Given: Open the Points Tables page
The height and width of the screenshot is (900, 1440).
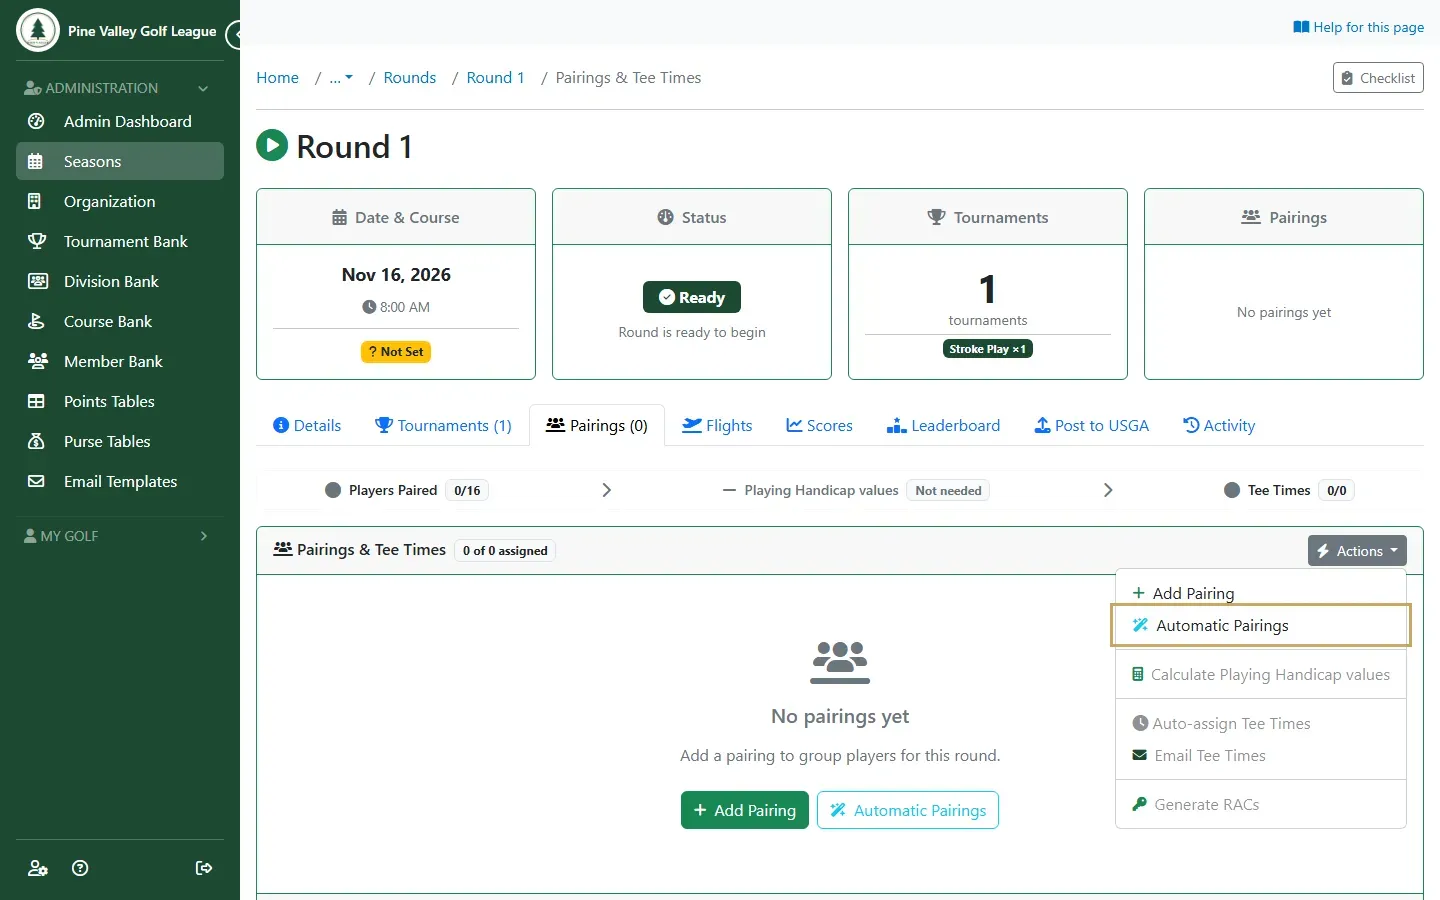Looking at the screenshot, I should tap(120, 401).
